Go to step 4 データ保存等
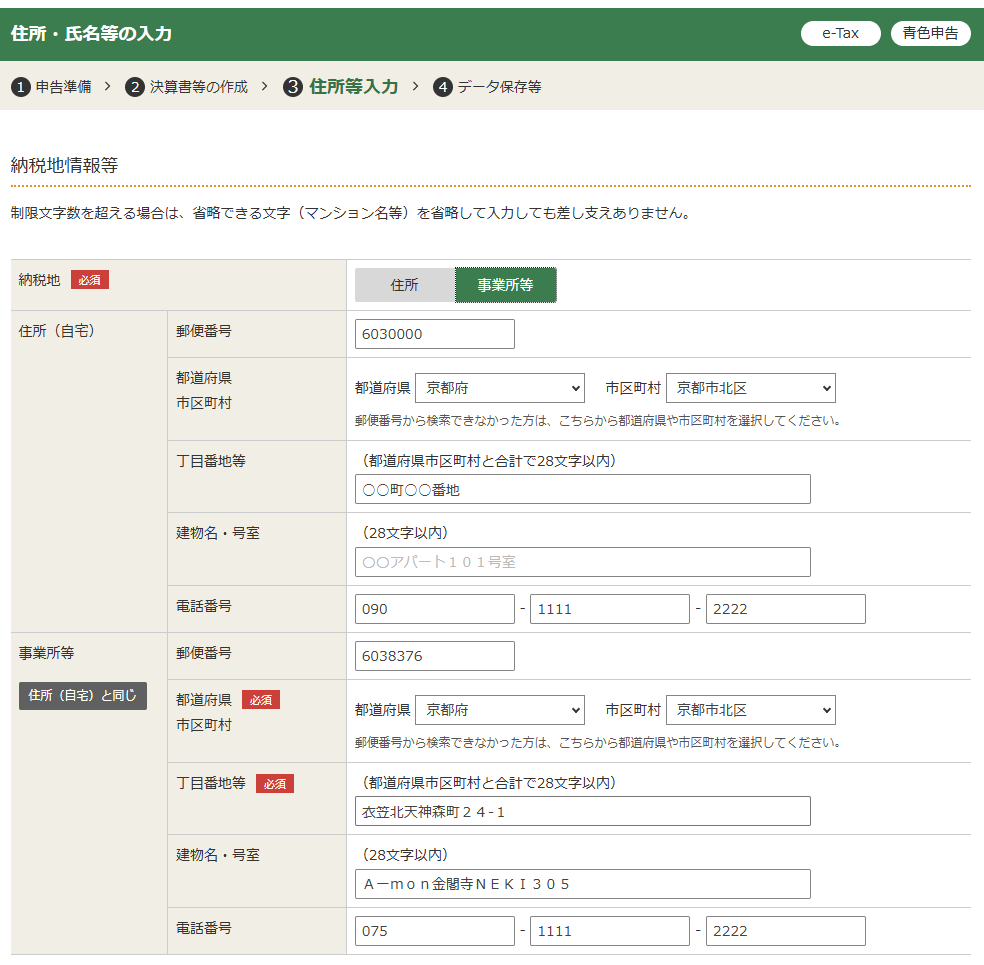Screen dimensions: 984x965 488,87
